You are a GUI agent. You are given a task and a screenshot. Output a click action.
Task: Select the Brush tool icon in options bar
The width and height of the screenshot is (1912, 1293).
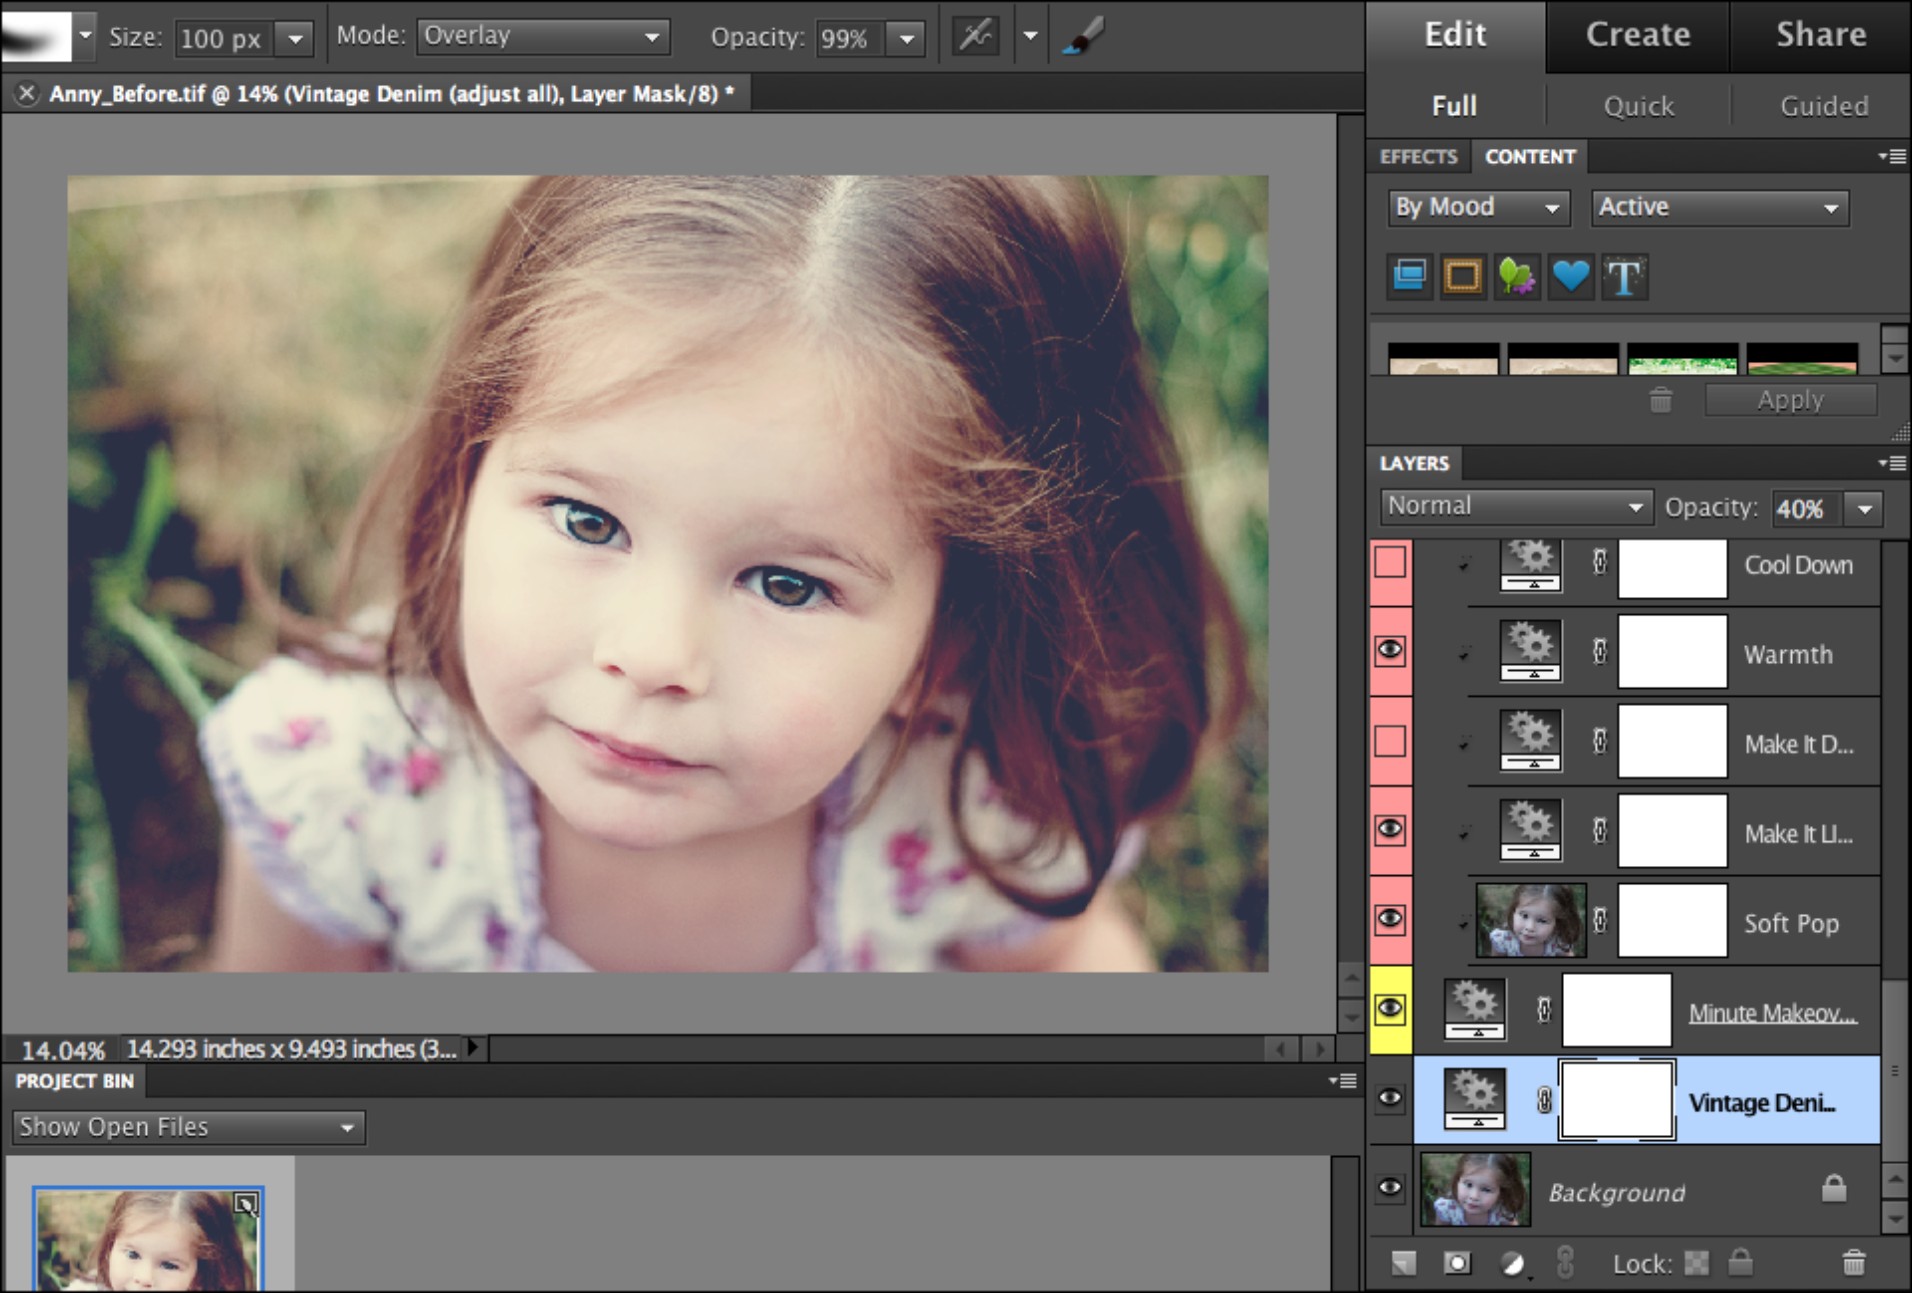click(x=1082, y=37)
